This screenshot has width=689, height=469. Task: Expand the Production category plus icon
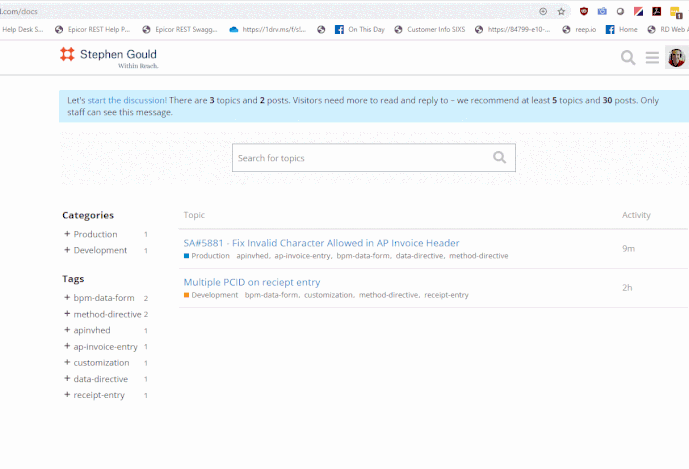tap(67, 234)
